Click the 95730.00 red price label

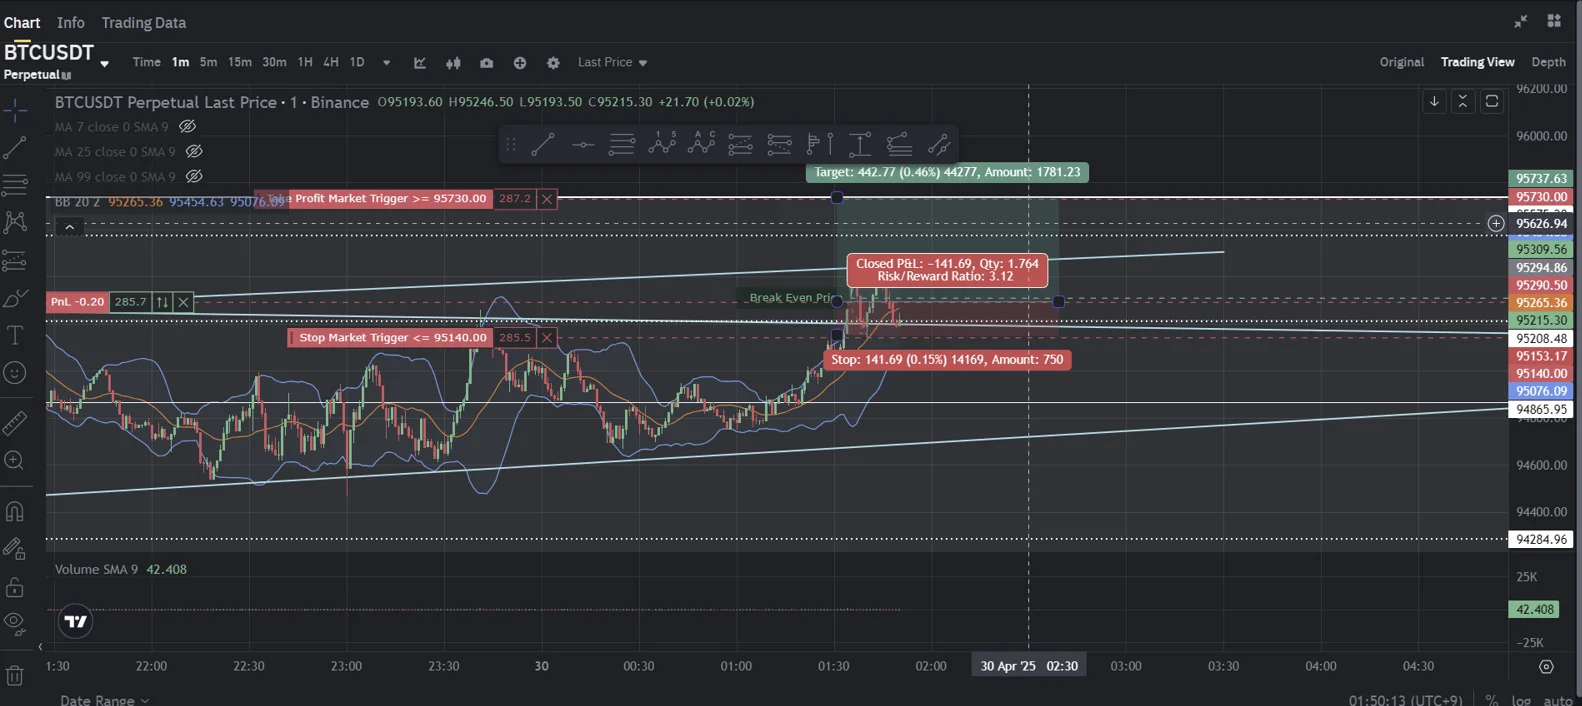click(1540, 197)
